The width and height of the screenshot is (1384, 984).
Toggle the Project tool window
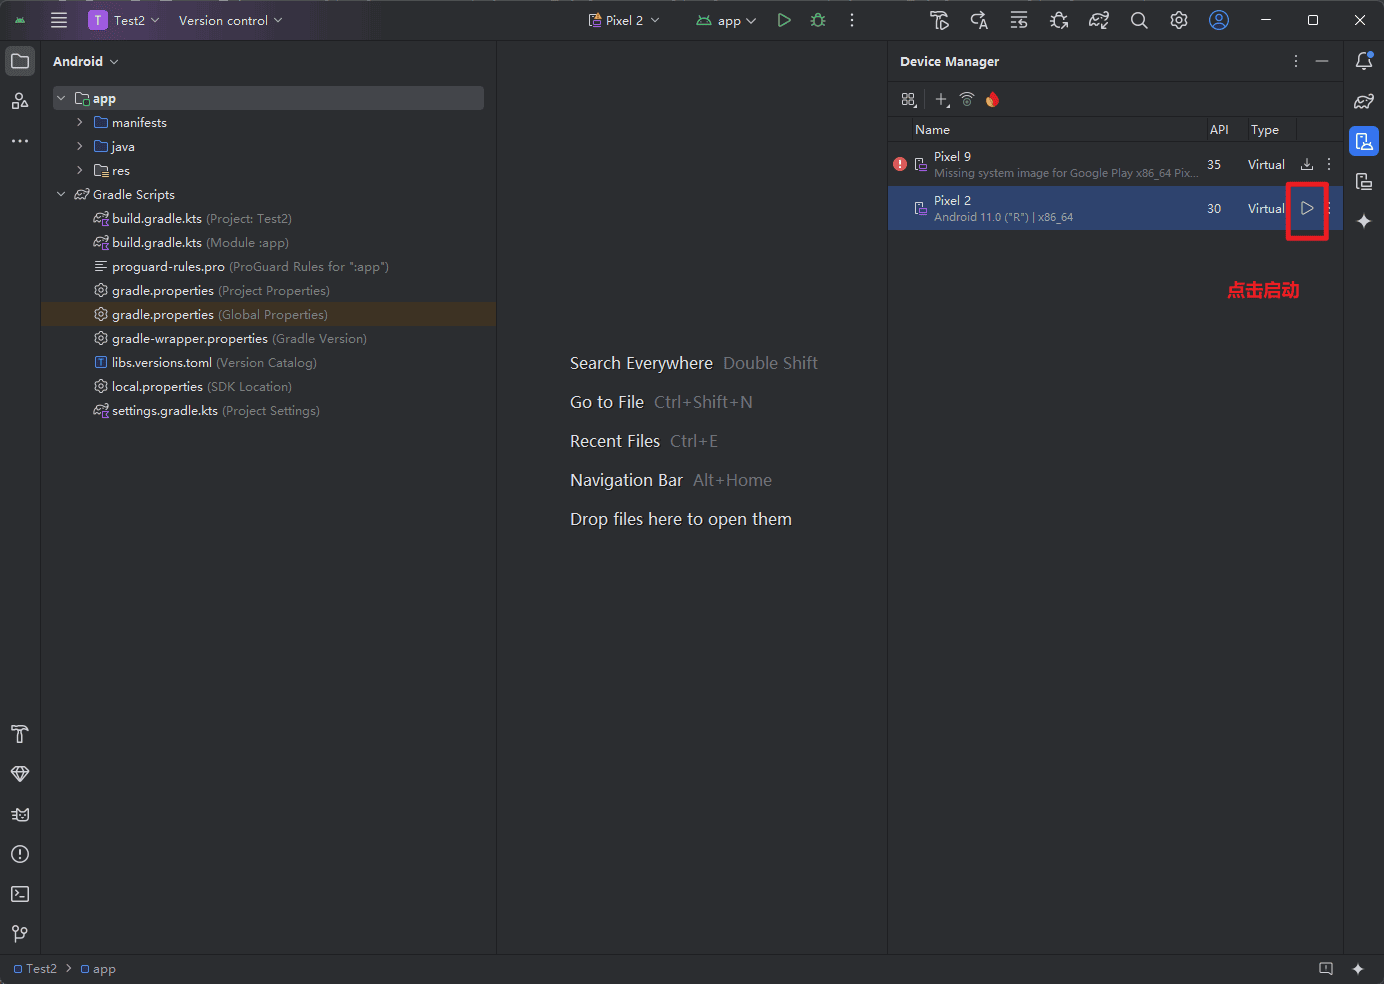tap(20, 61)
